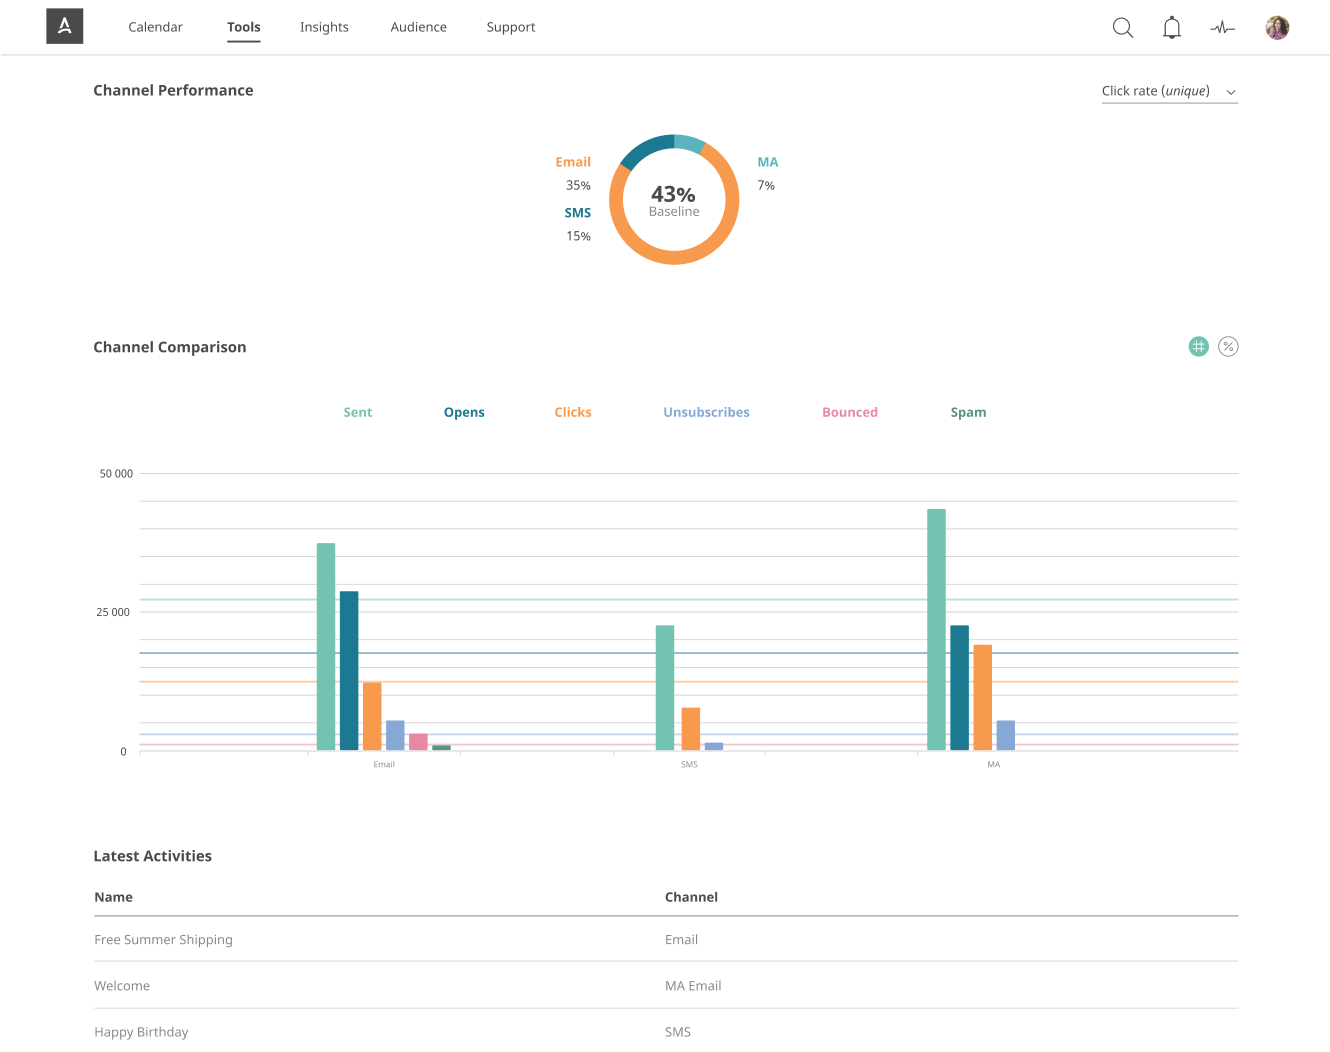The width and height of the screenshot is (1330, 1052).
Task: Open notifications bell icon
Action: pyautogui.click(x=1172, y=27)
